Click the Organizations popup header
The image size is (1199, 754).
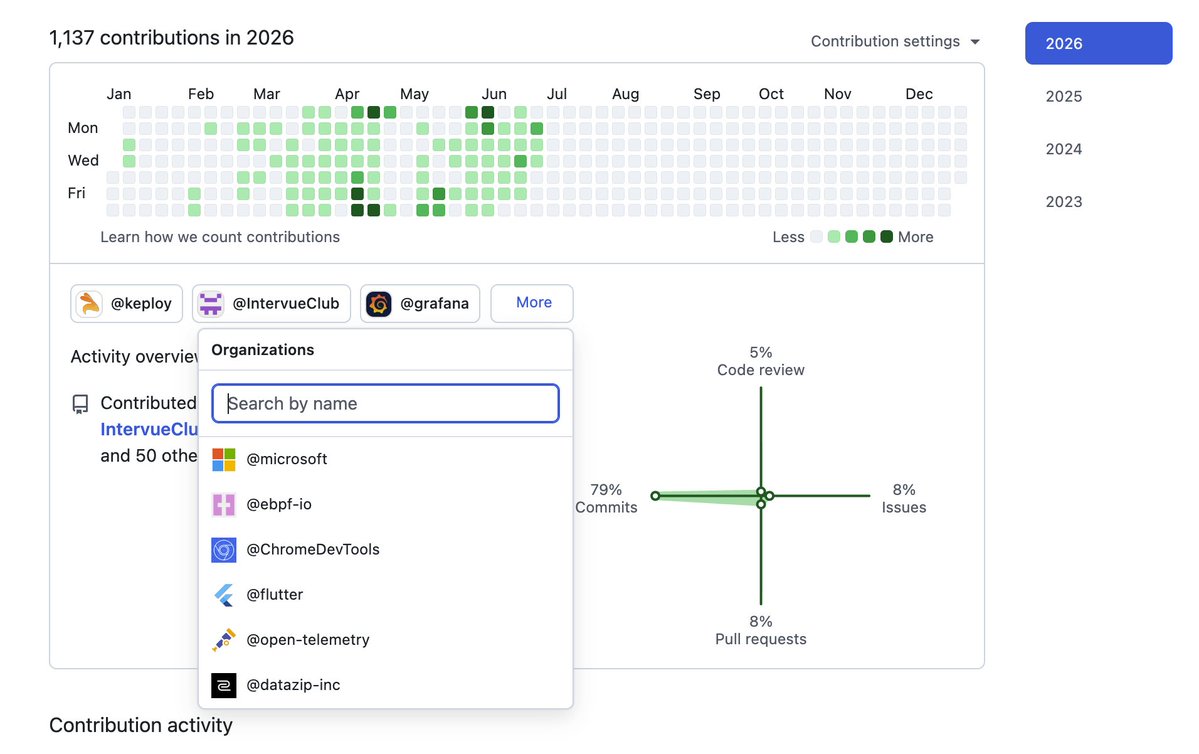[x=262, y=349]
